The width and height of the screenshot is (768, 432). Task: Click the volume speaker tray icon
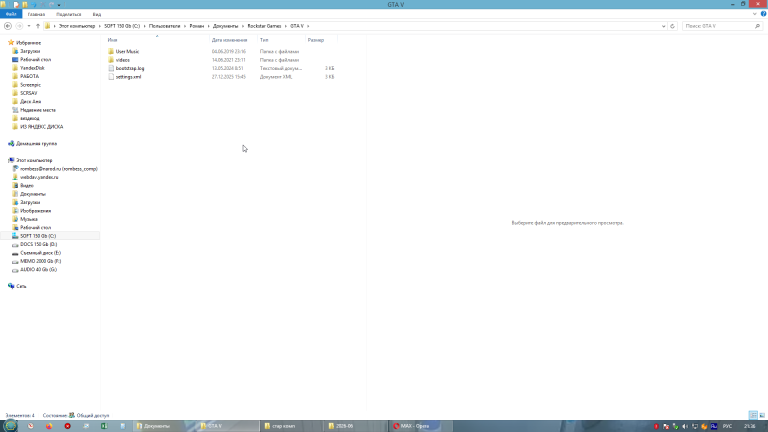[x=685, y=426]
